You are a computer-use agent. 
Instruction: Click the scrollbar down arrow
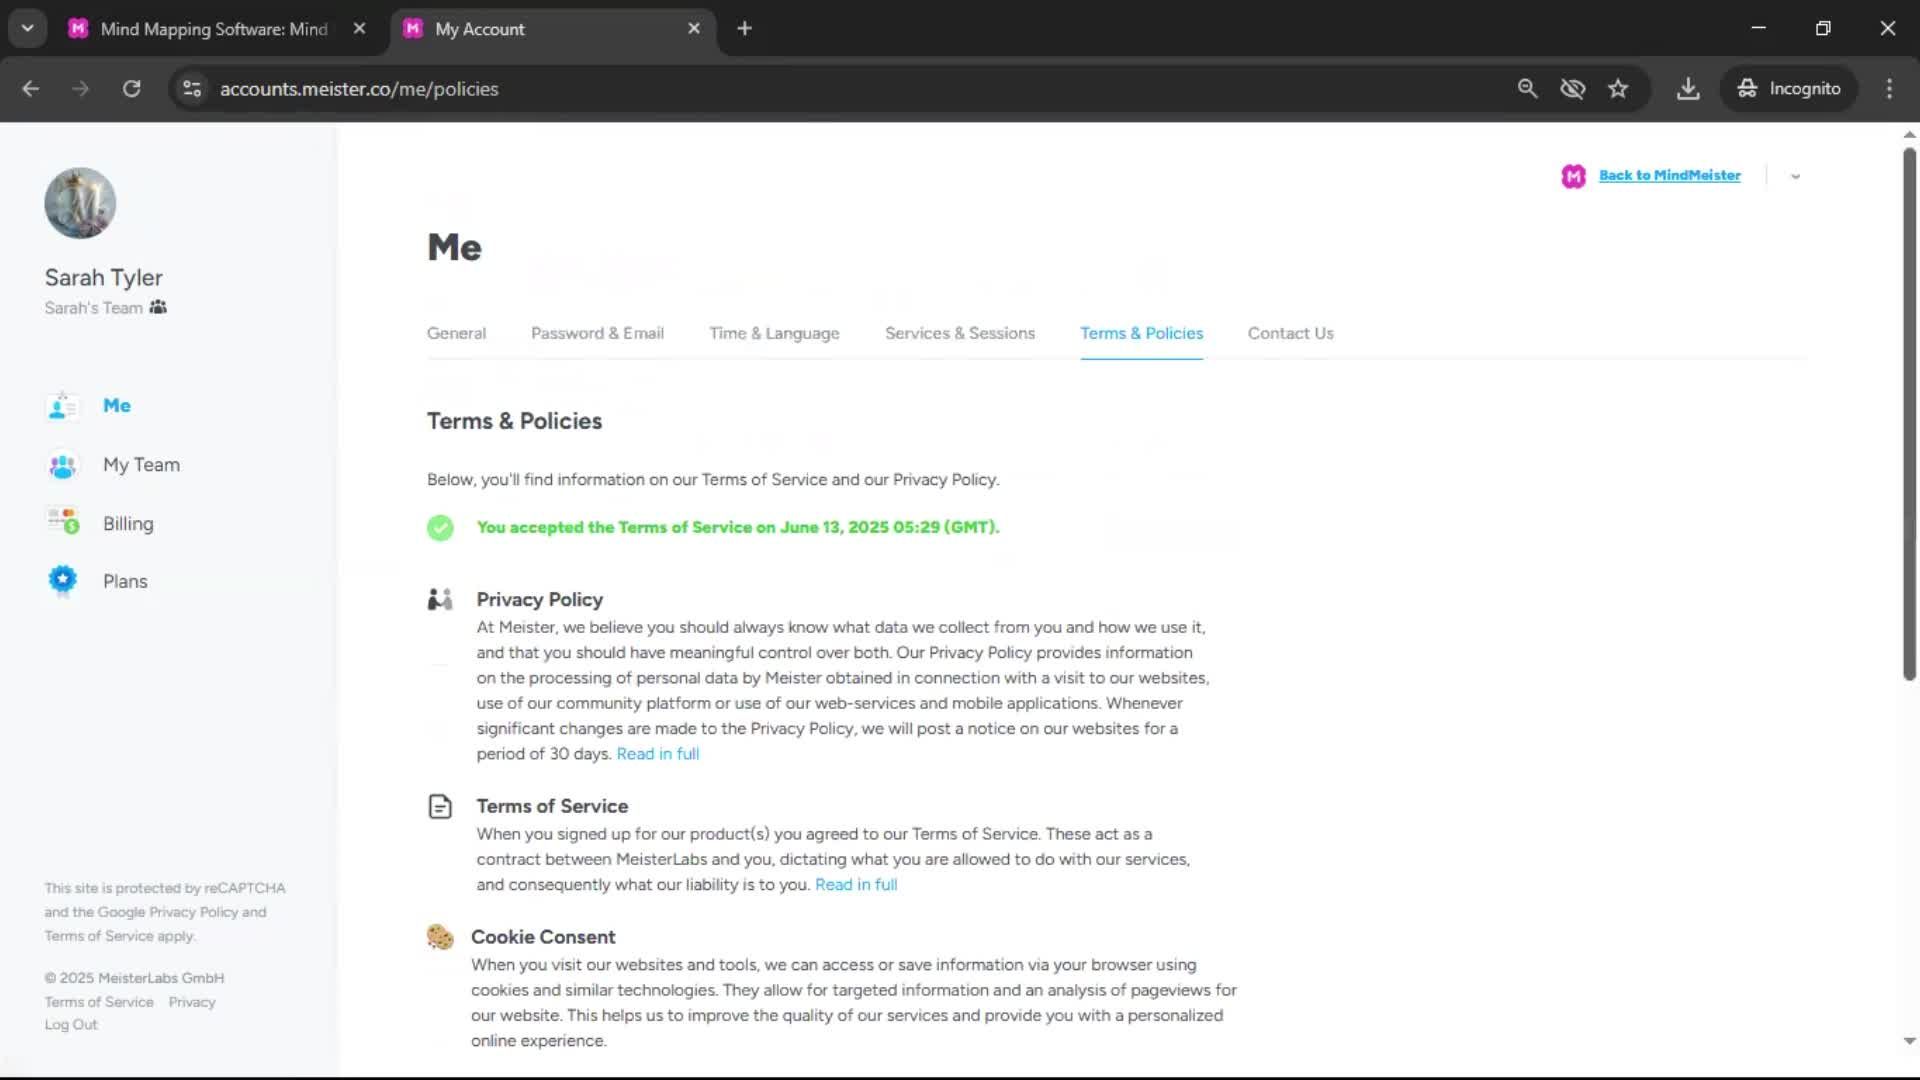[1909, 1041]
